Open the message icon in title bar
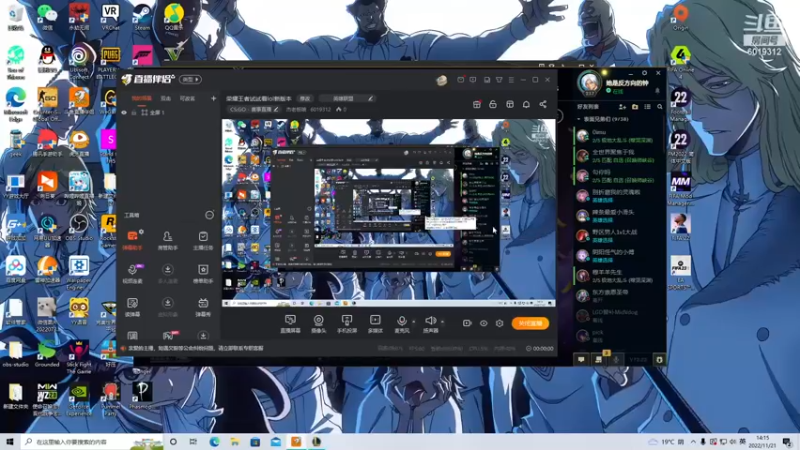Image resolution: width=800 pixels, height=450 pixels. 473,80
